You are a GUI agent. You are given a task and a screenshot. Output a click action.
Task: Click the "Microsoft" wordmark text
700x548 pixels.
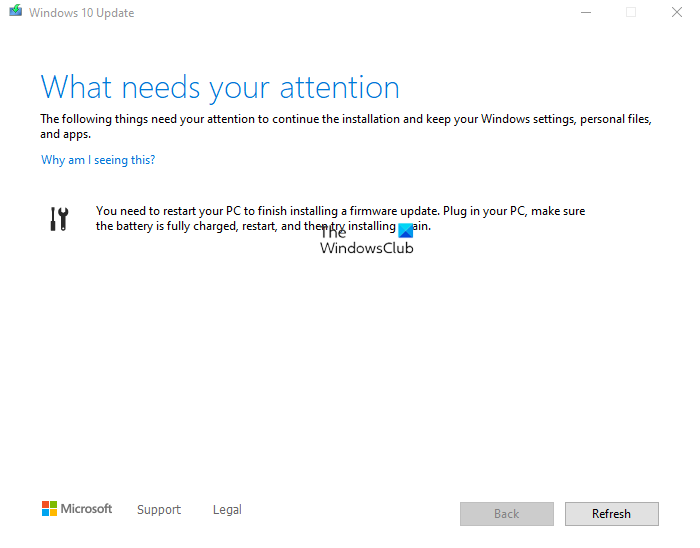[x=87, y=509]
